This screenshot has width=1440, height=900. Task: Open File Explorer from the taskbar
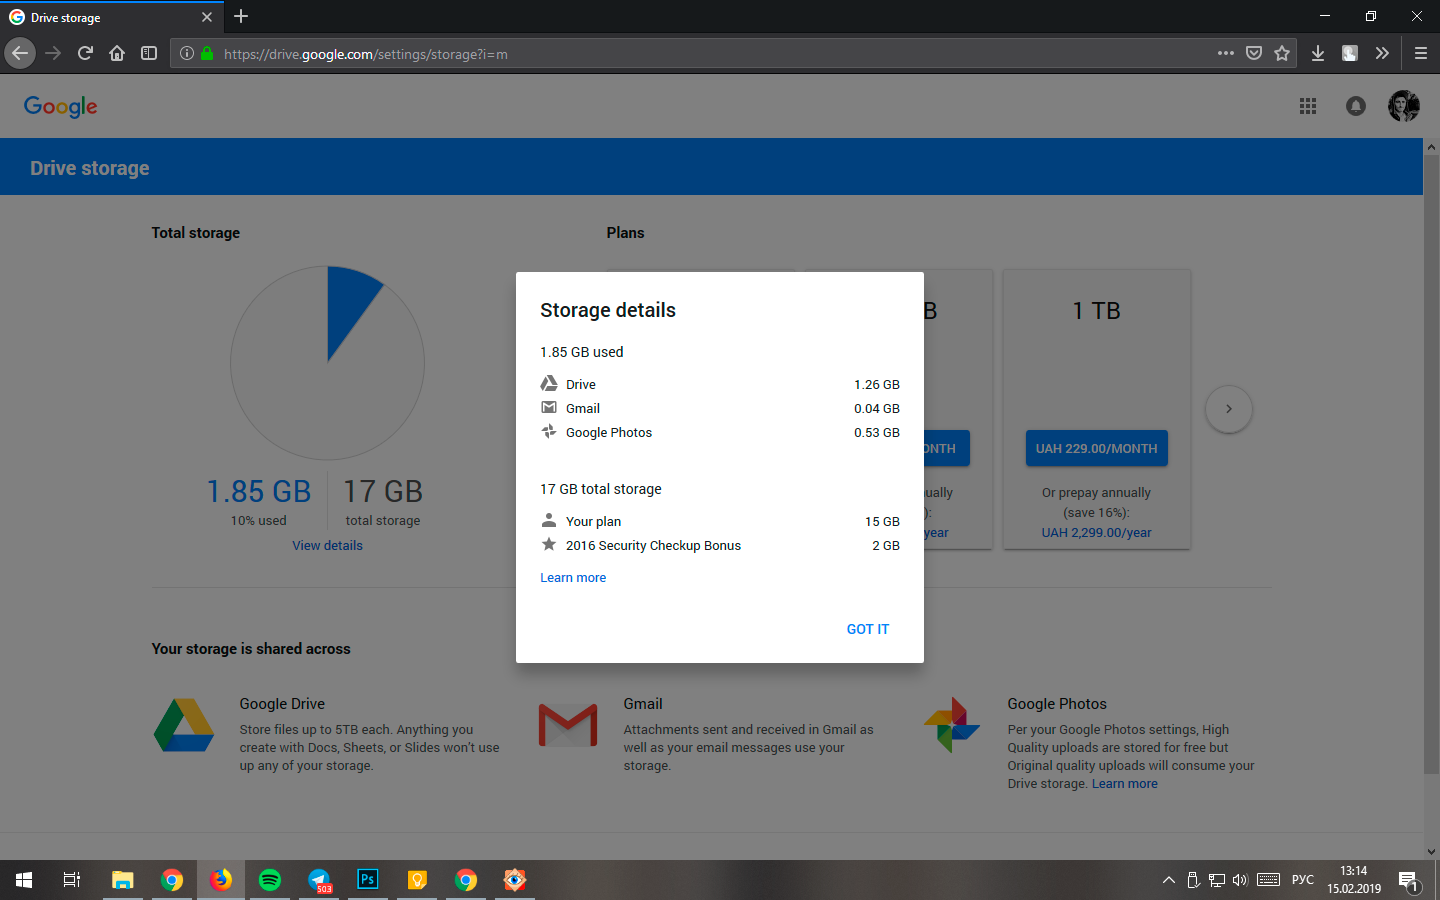123,880
